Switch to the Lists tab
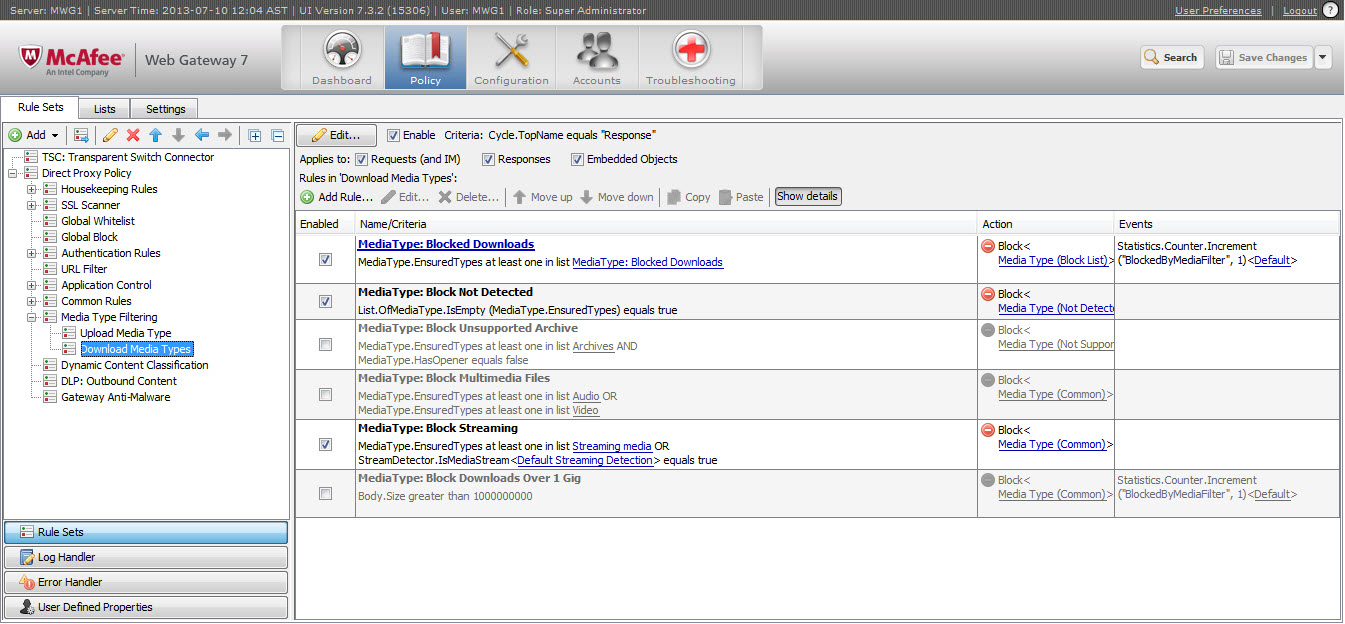 (x=103, y=108)
